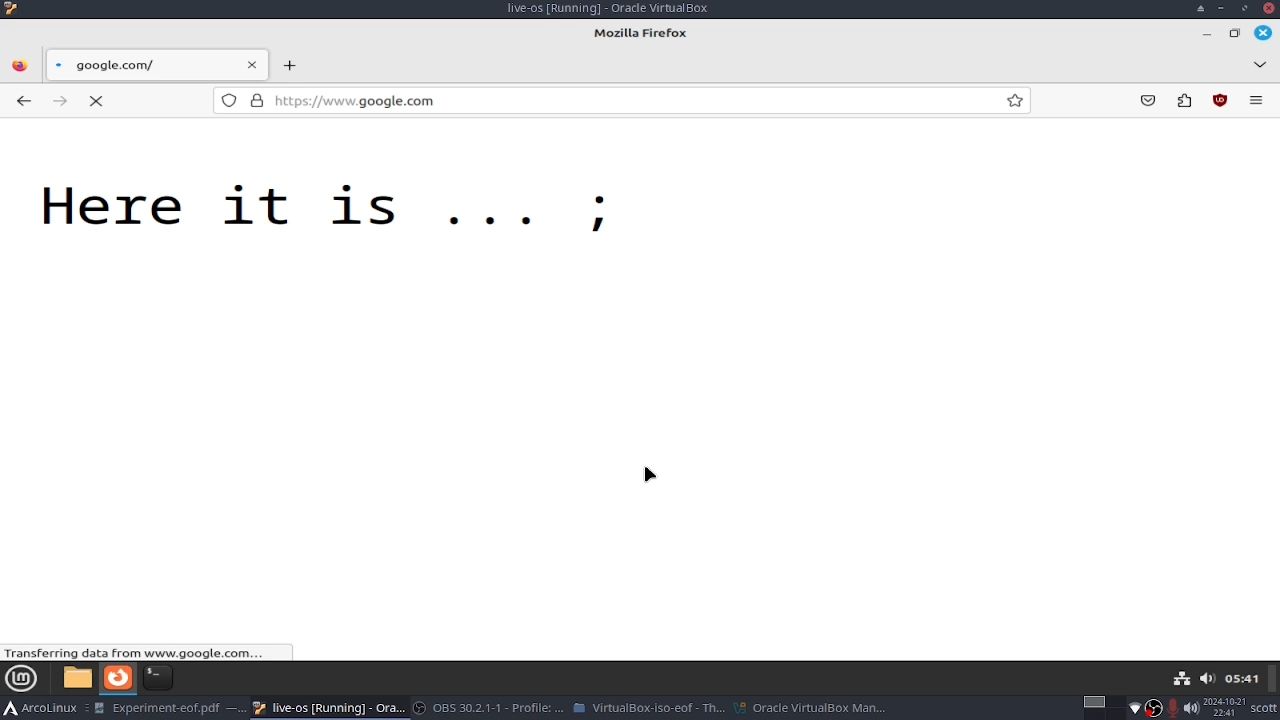Open the file manager folder in panel
The height and width of the screenshot is (720, 1280).
77,678
